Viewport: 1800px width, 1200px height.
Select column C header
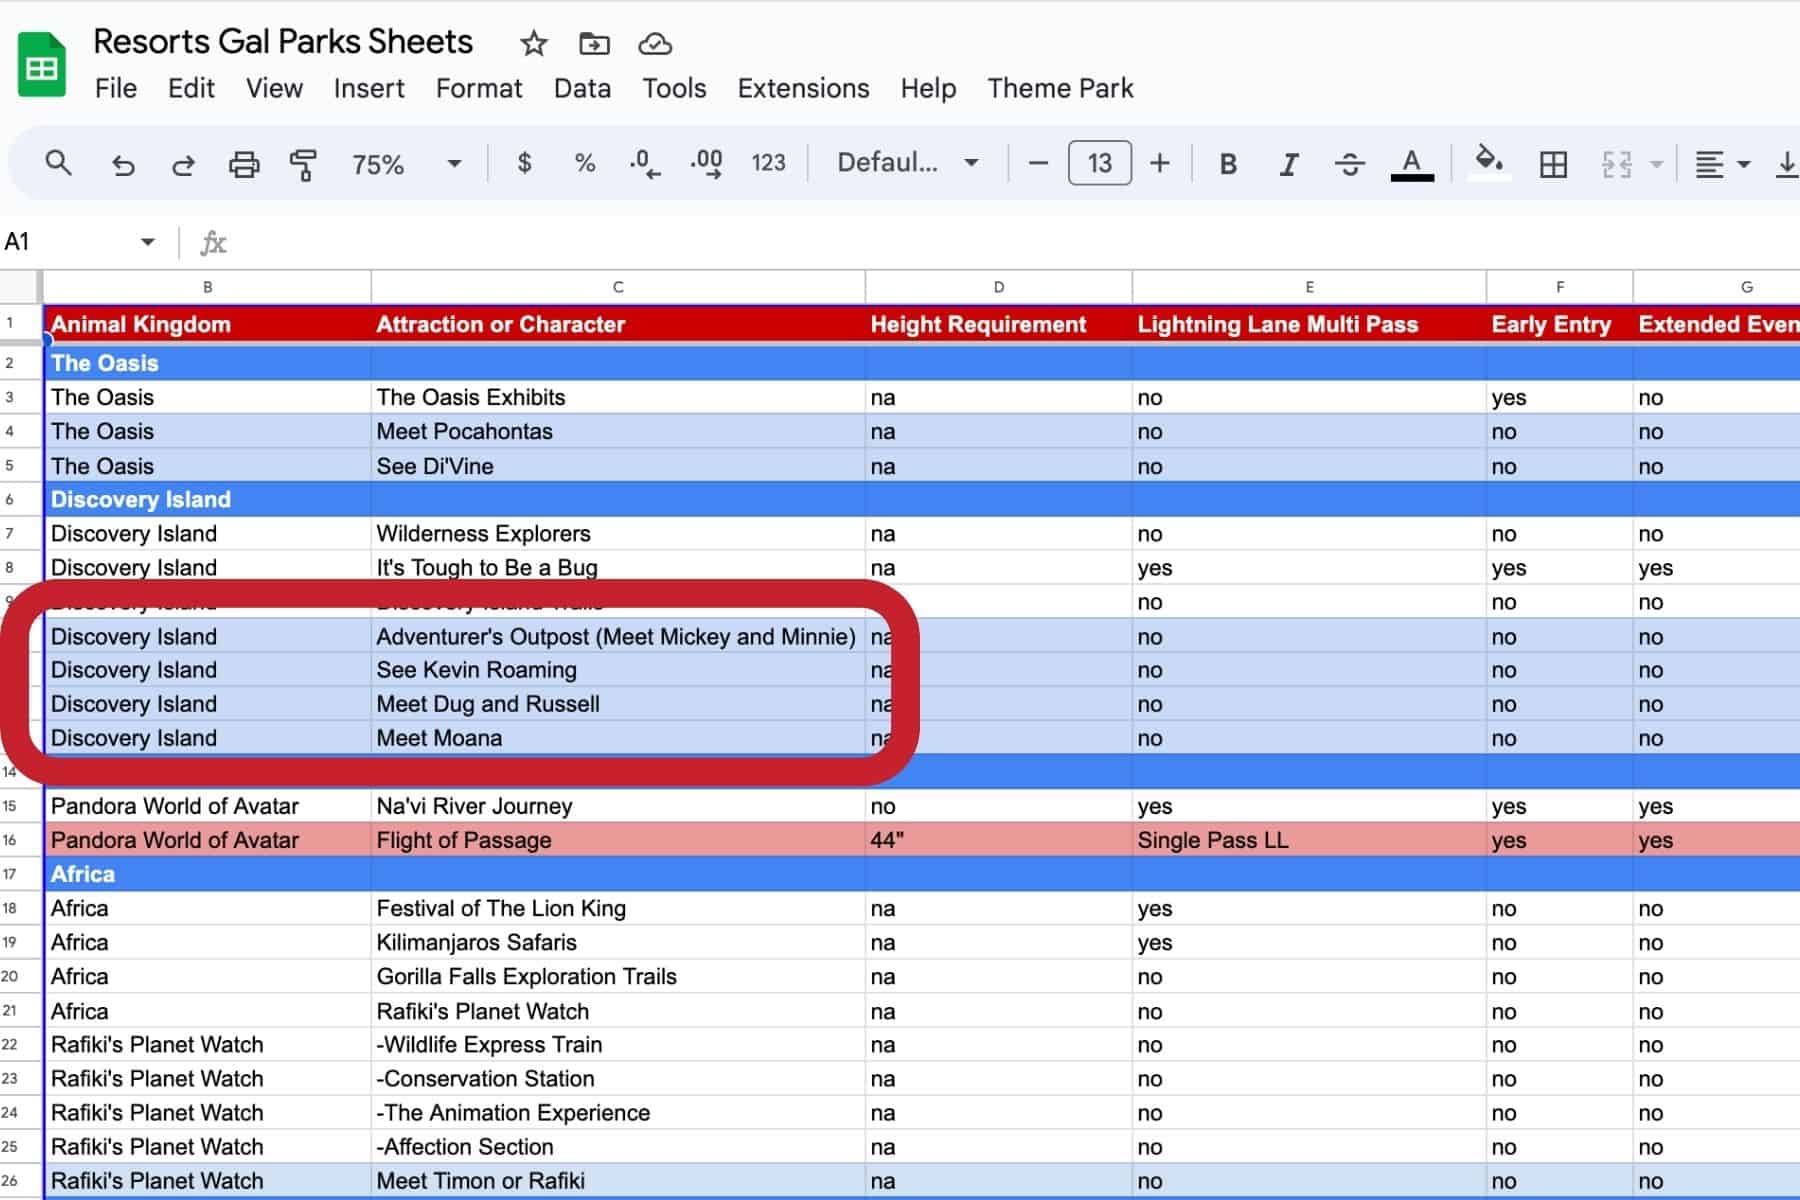(x=618, y=287)
